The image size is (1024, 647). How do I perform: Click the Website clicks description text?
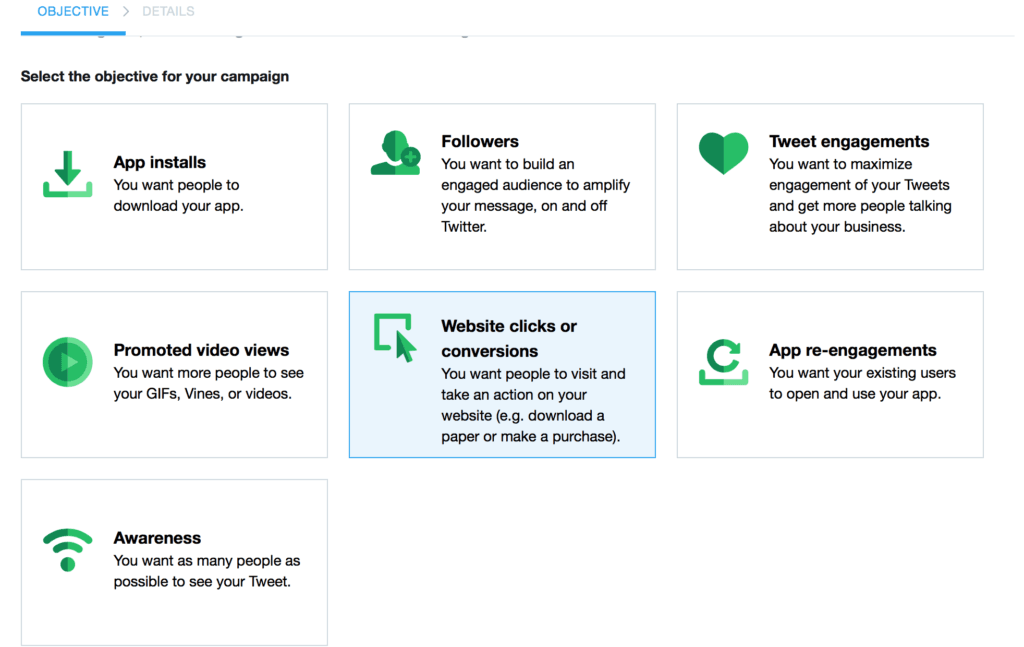click(x=533, y=405)
